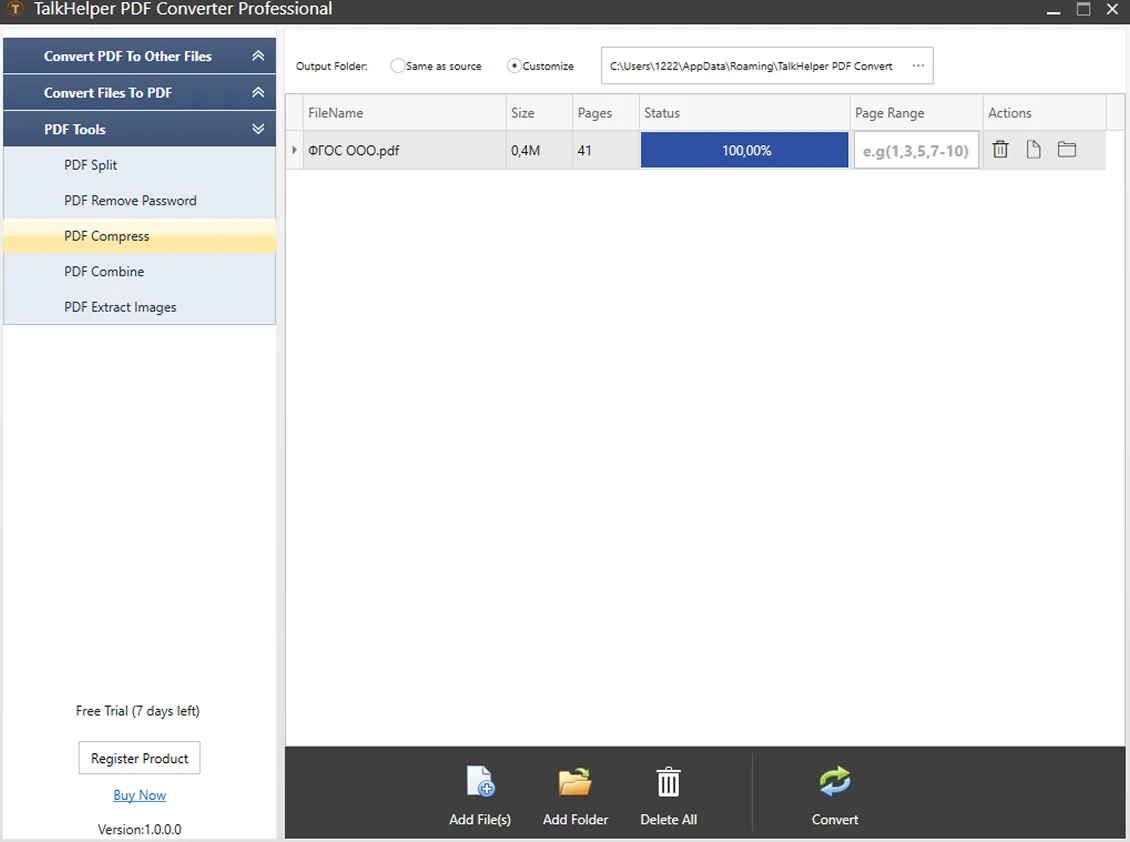
Task: Click the Page Range input field
Action: 916,151
